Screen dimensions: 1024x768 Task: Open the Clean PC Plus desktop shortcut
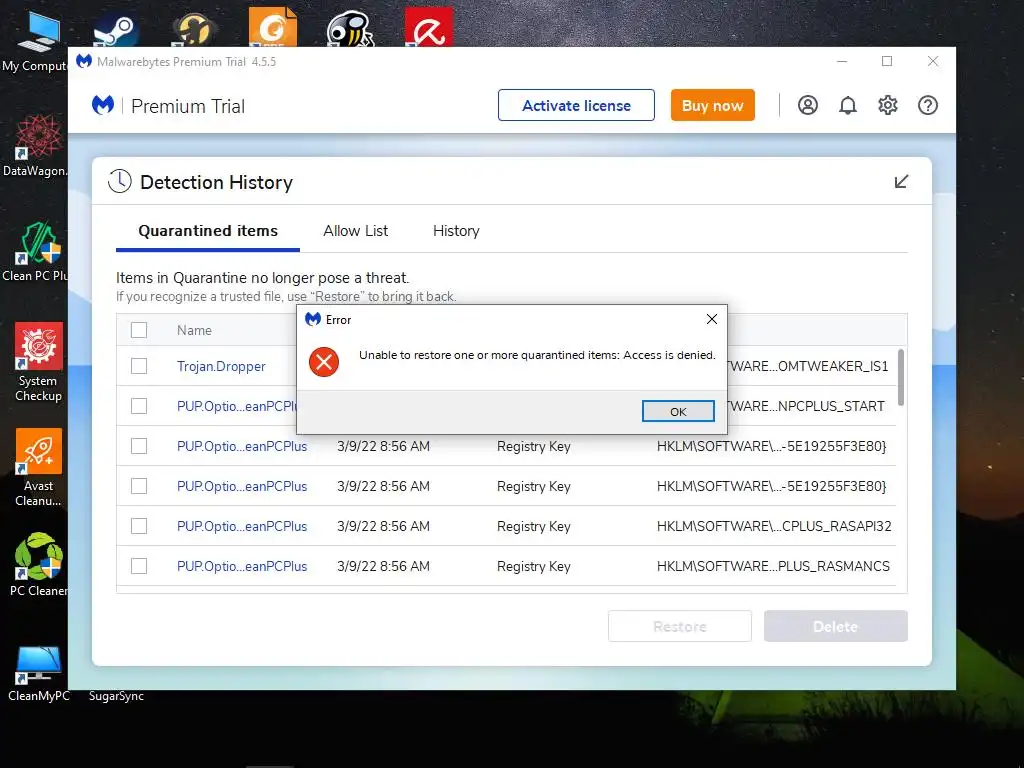click(x=37, y=252)
